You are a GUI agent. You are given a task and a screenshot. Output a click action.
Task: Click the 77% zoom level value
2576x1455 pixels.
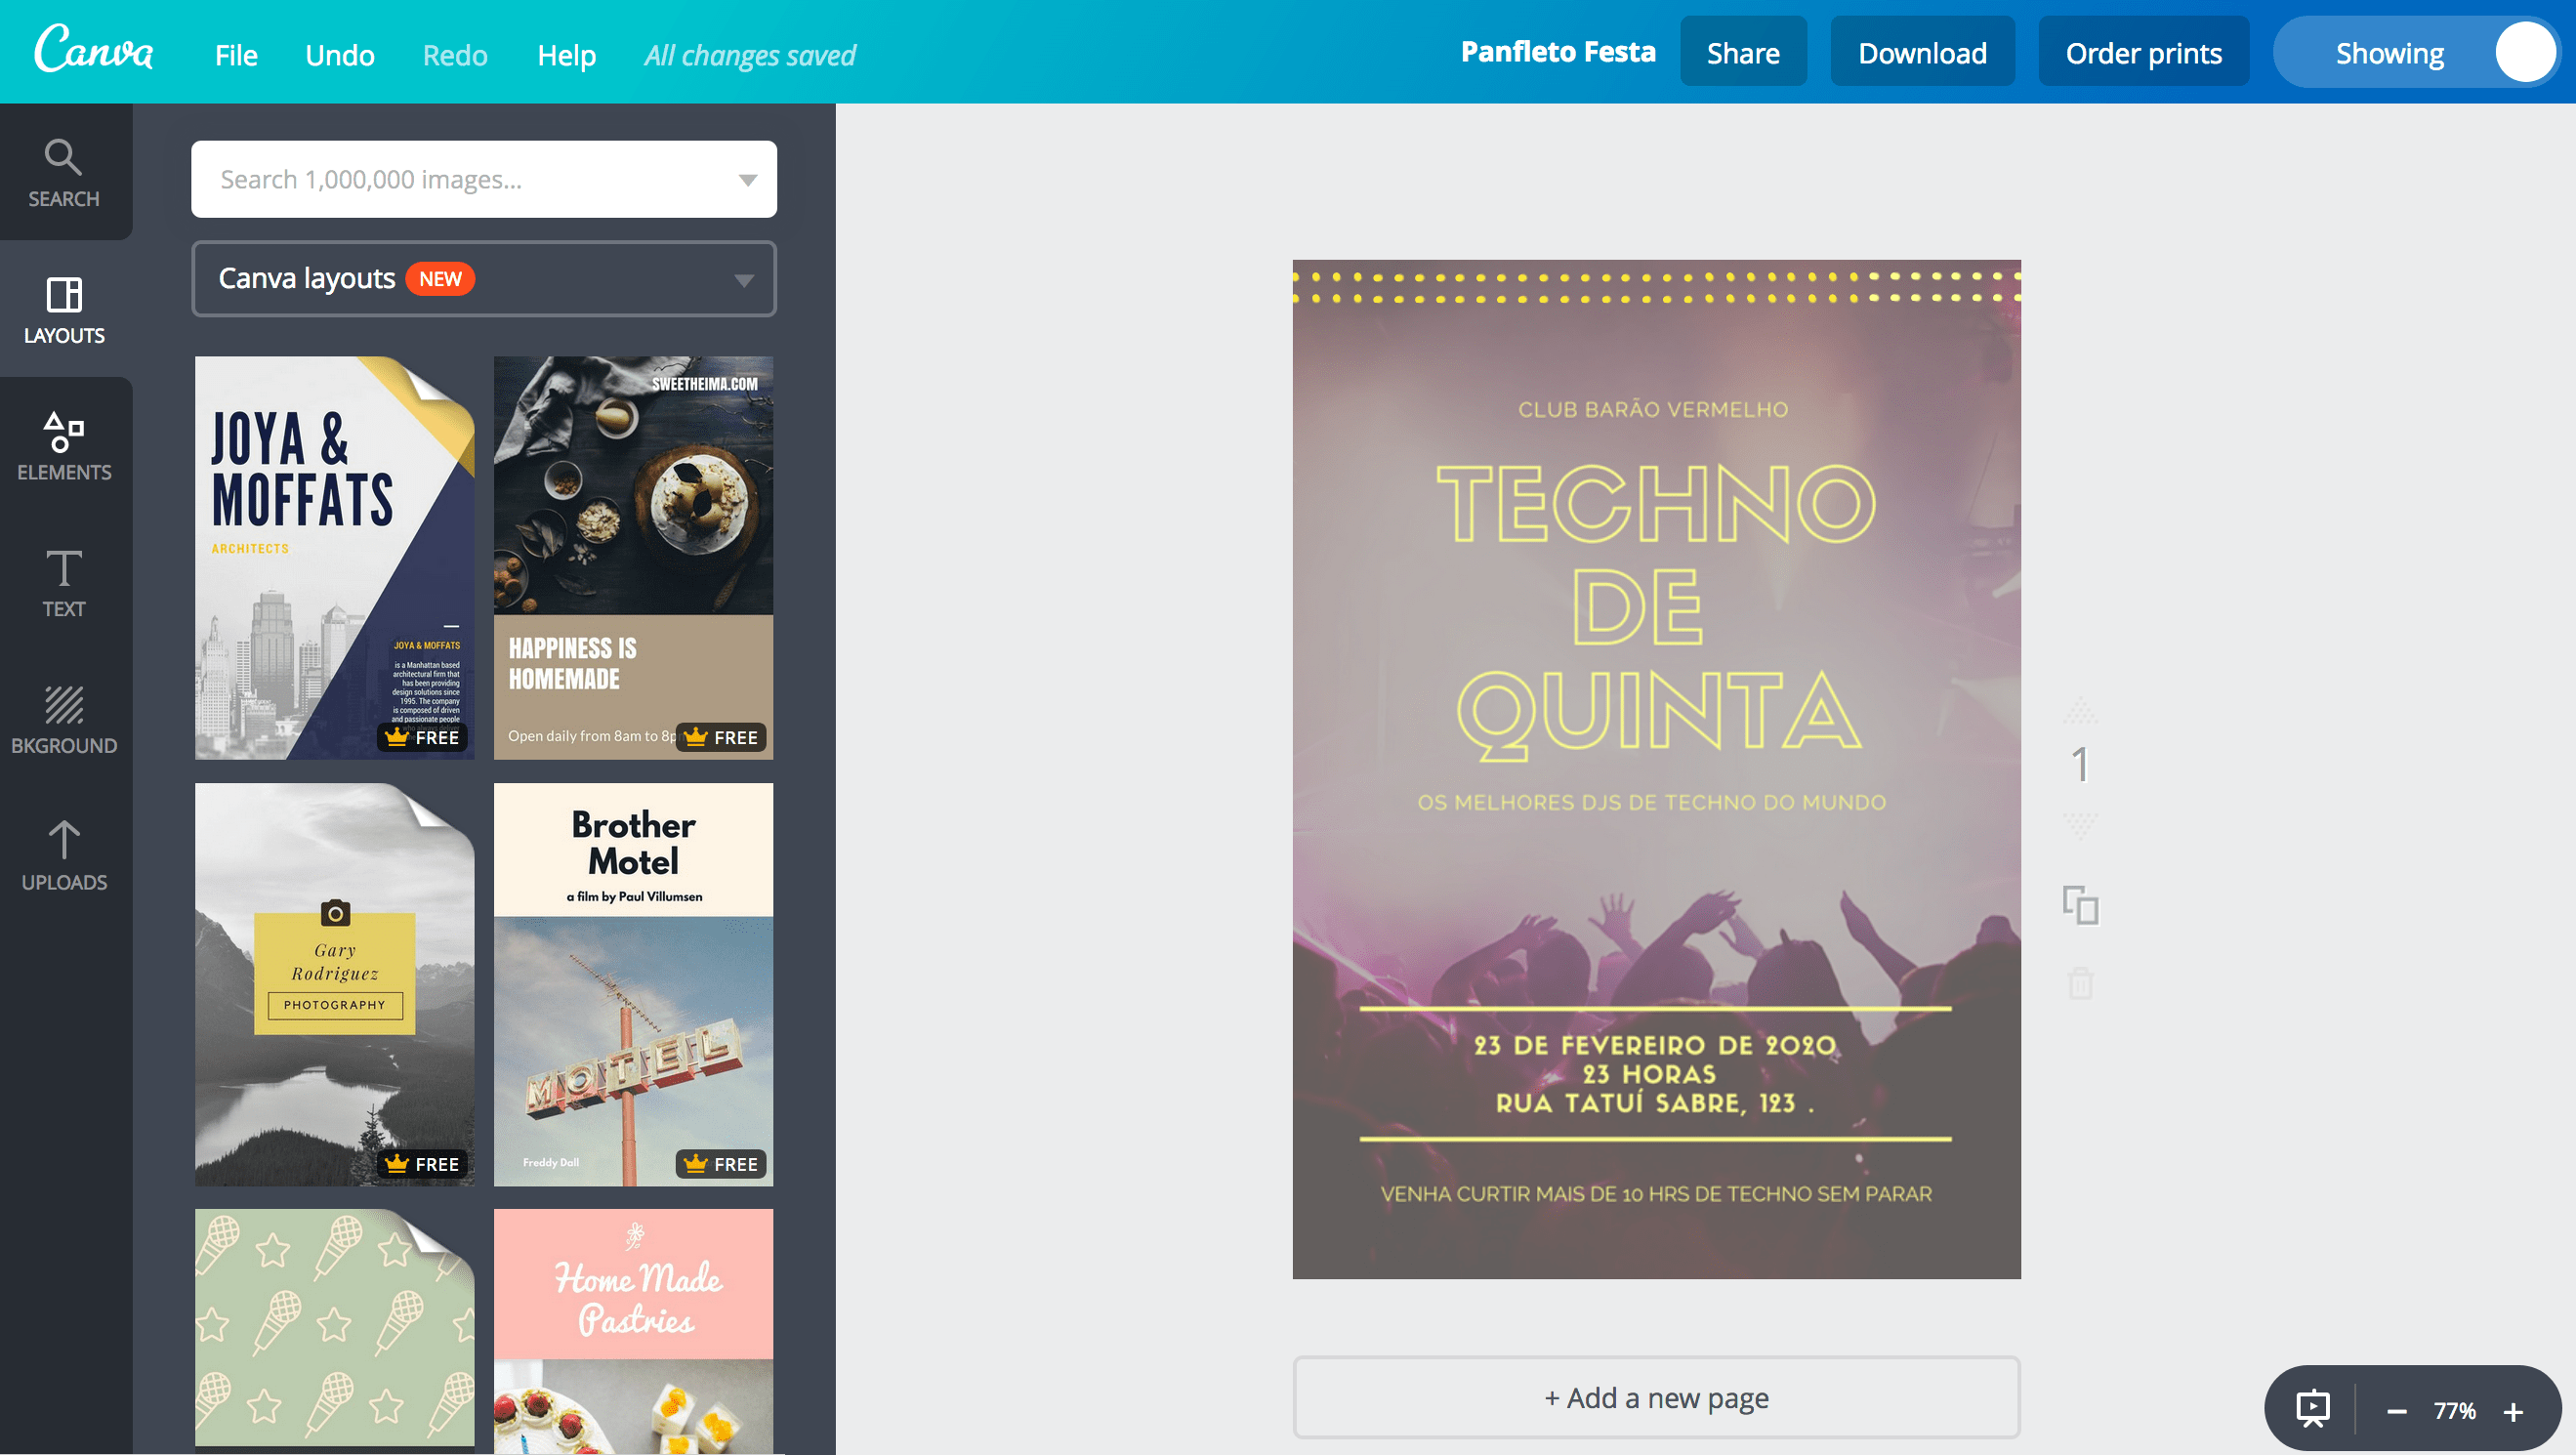[2454, 1411]
